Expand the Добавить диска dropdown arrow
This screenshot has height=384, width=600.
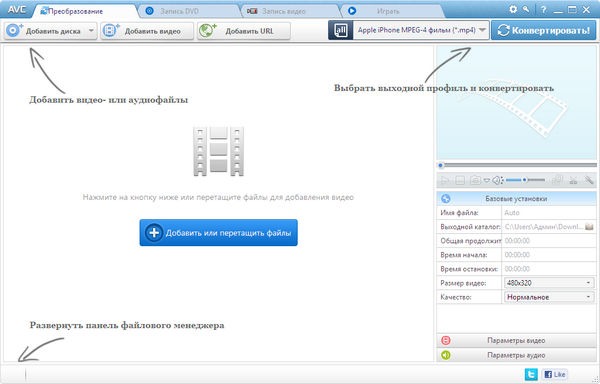pos(91,31)
